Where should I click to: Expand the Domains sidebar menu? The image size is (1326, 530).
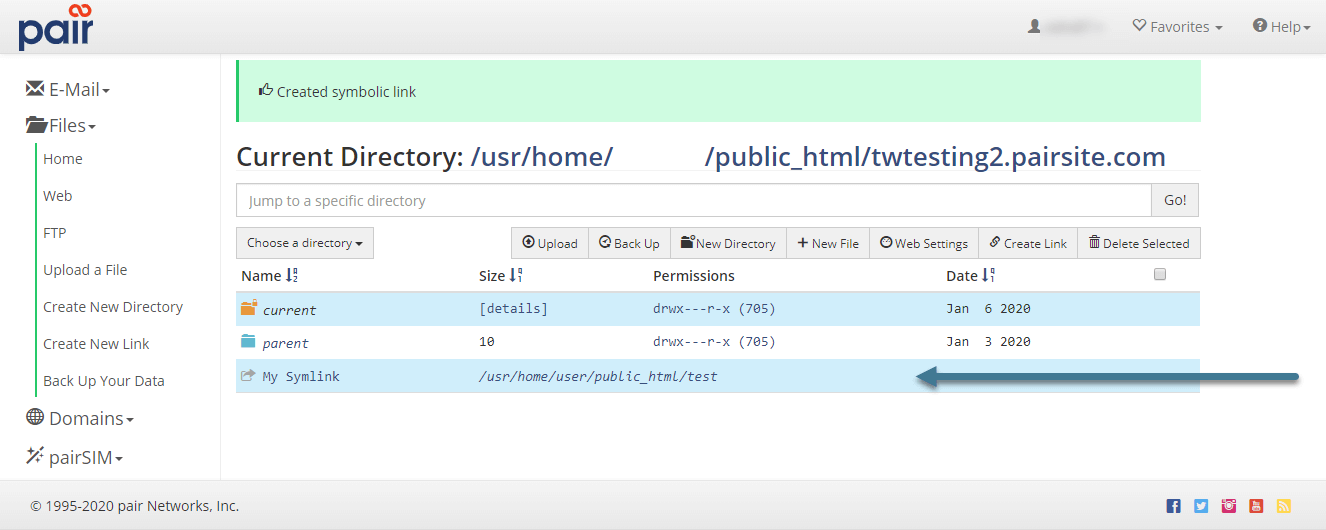tap(80, 419)
